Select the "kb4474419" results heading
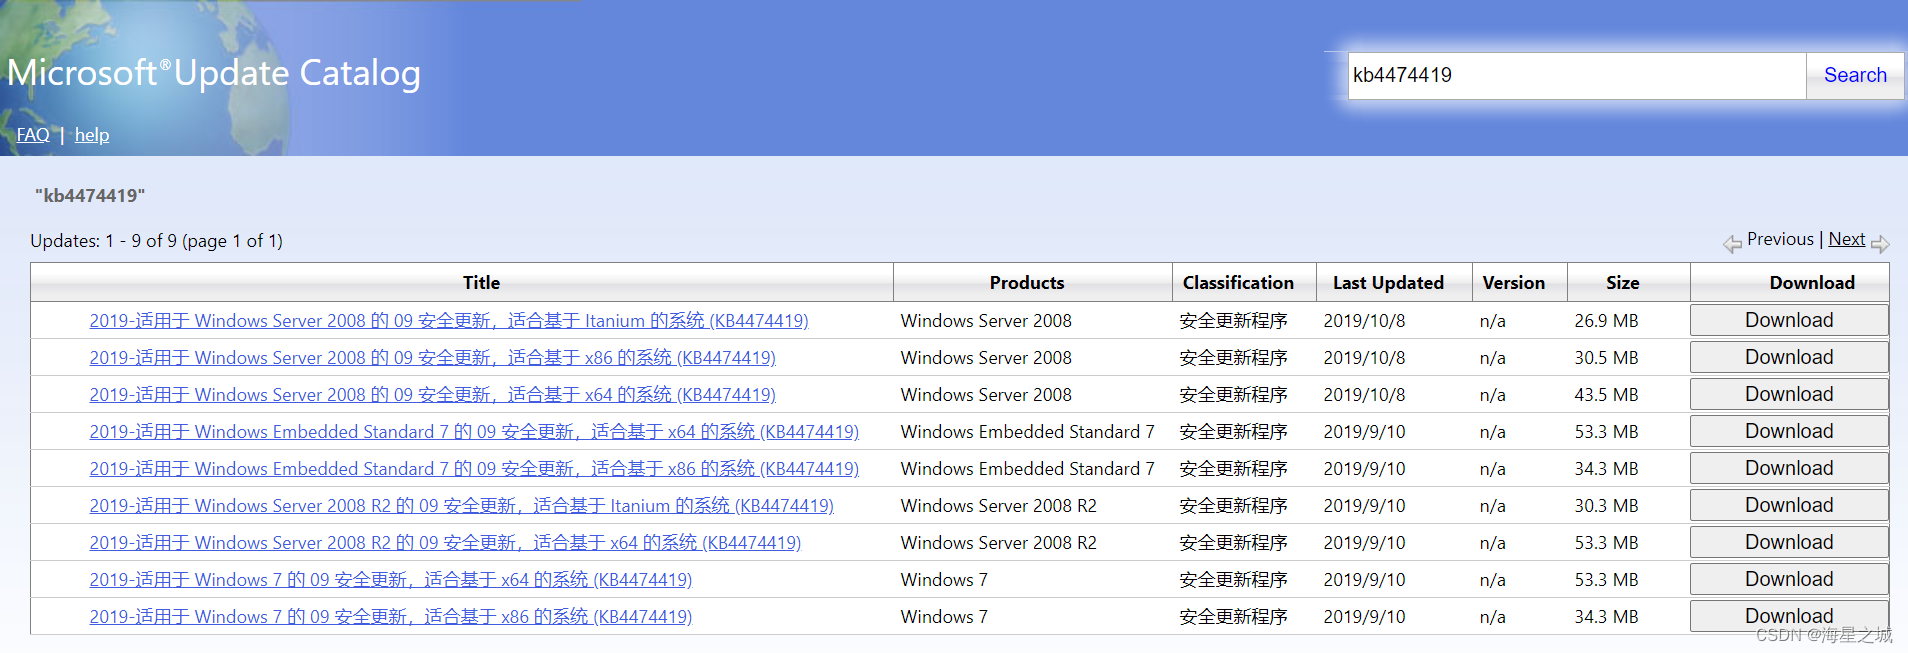1908x653 pixels. click(90, 195)
